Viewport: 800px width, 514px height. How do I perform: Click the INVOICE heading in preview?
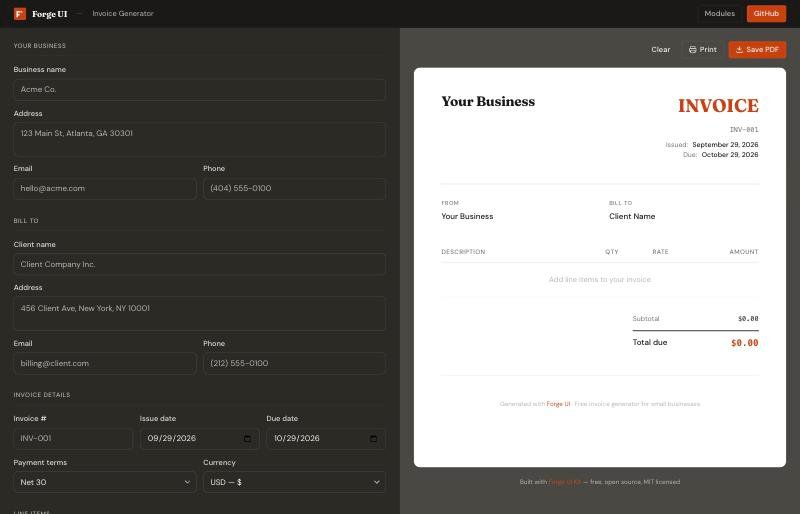pyautogui.click(x=718, y=106)
